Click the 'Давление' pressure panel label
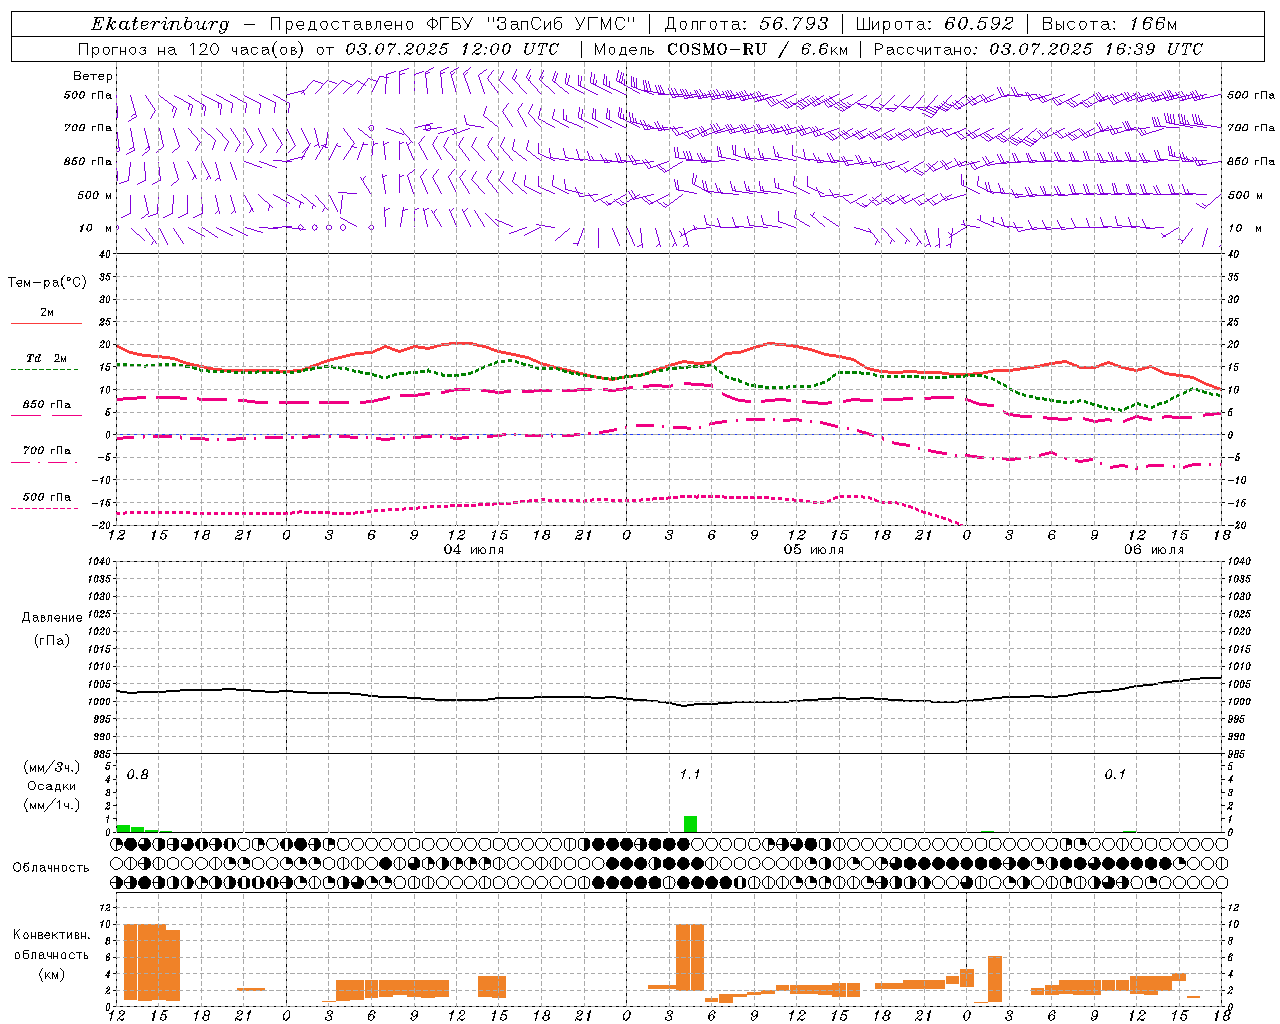 point(52,618)
